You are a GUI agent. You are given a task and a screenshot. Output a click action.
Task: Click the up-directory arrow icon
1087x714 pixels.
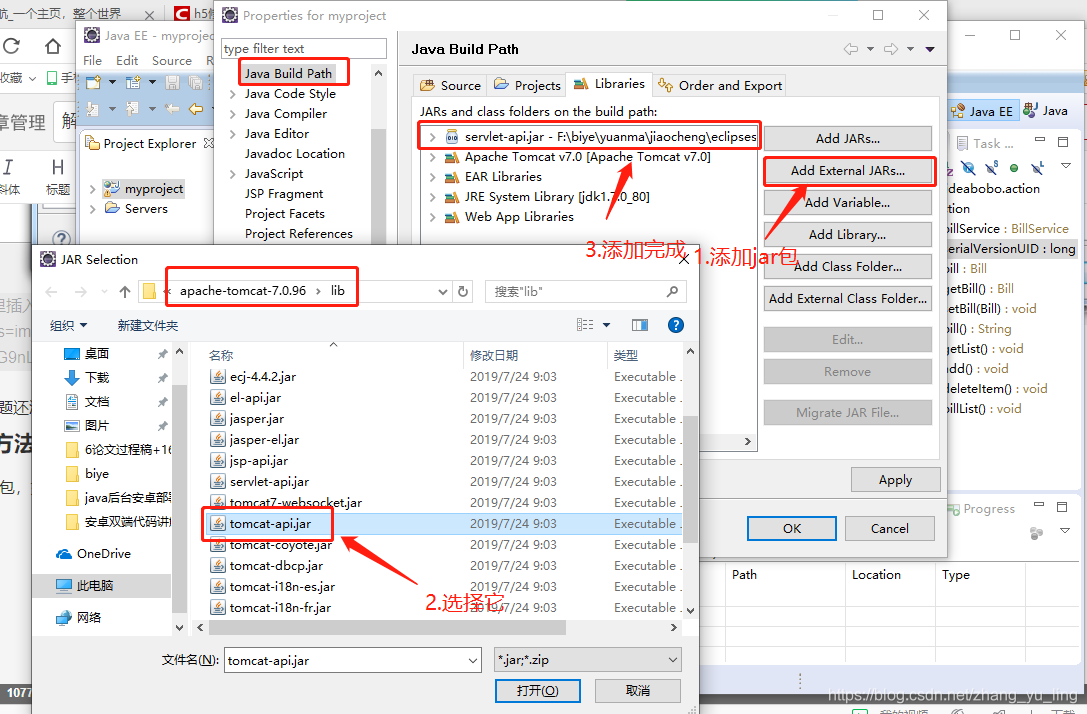[x=125, y=292]
